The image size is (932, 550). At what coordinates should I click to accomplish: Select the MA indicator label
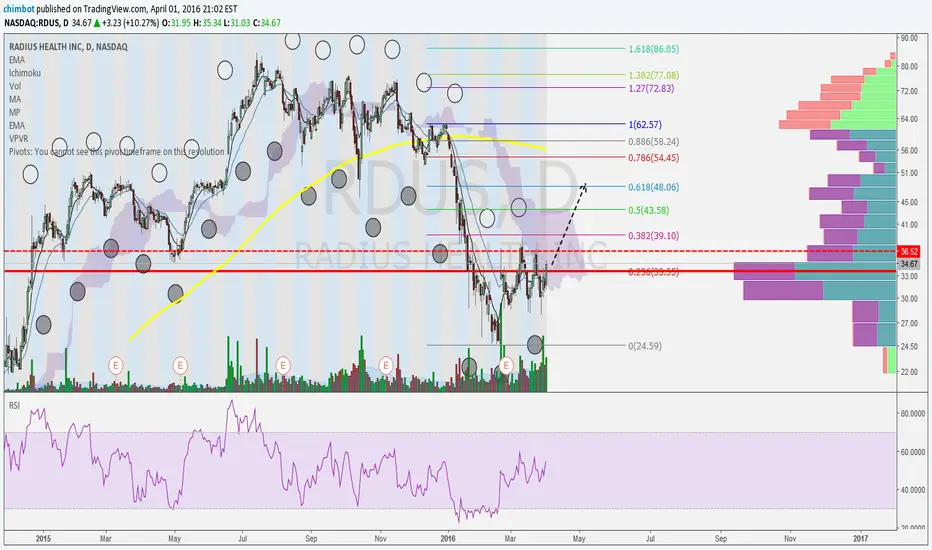click(15, 99)
